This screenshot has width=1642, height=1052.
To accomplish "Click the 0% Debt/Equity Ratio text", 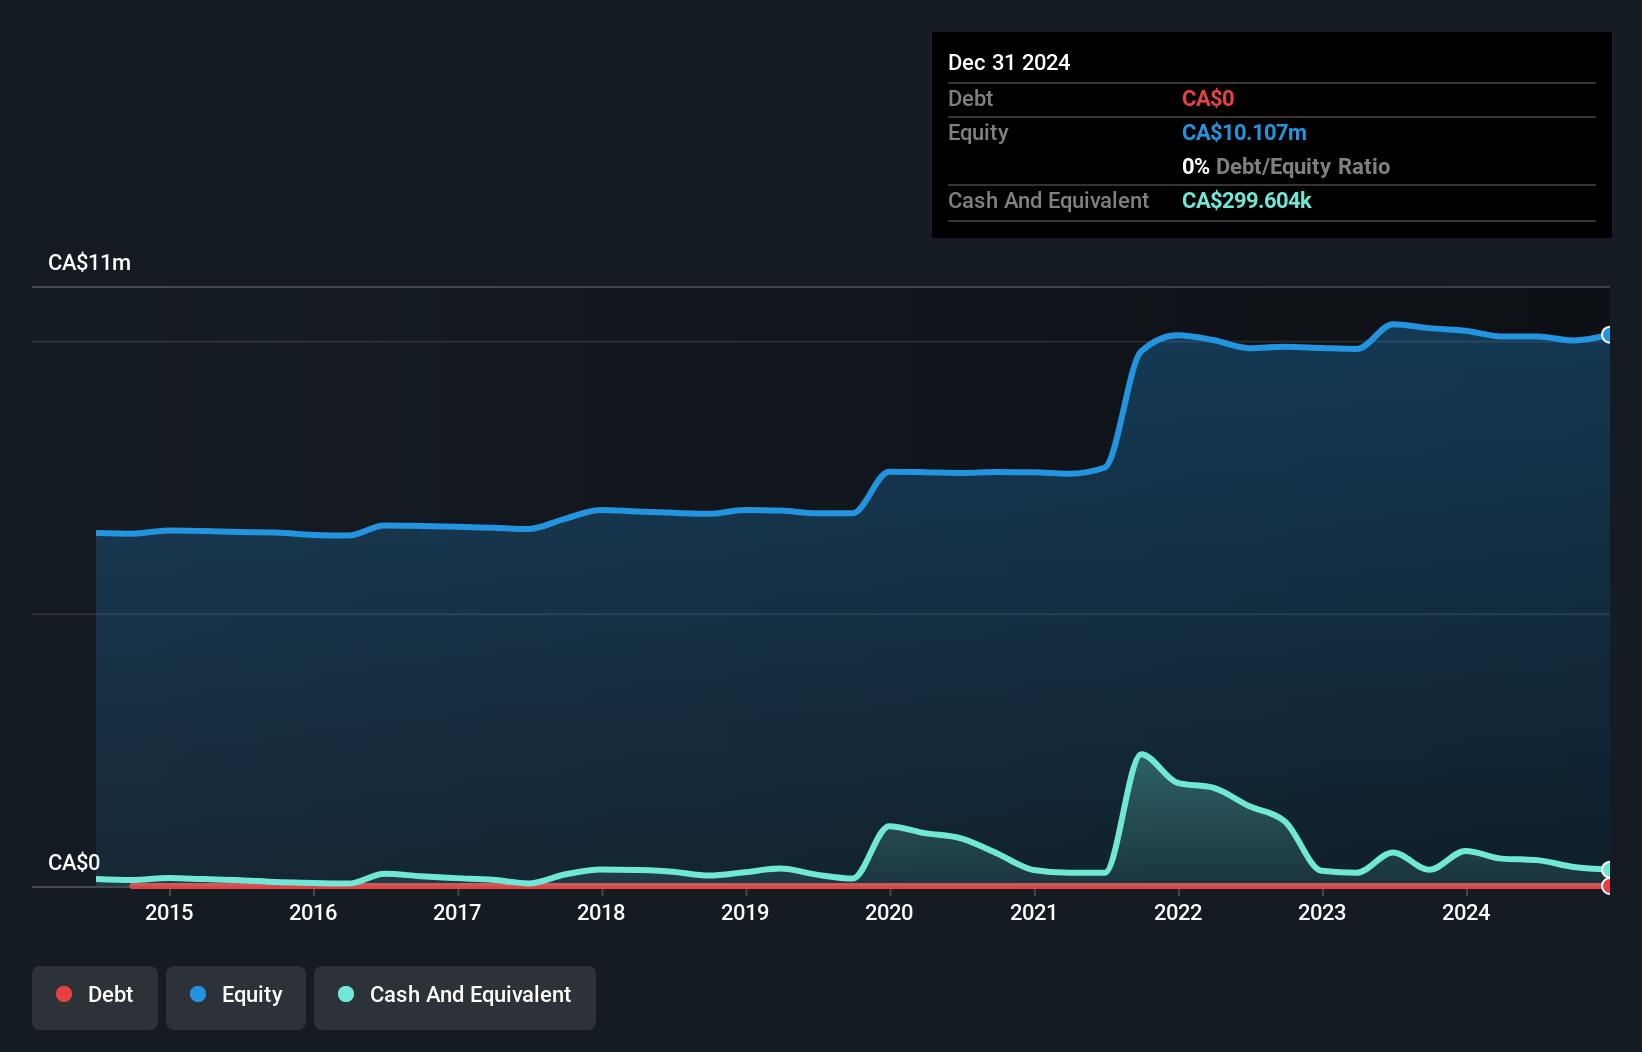I will 1286,167.
